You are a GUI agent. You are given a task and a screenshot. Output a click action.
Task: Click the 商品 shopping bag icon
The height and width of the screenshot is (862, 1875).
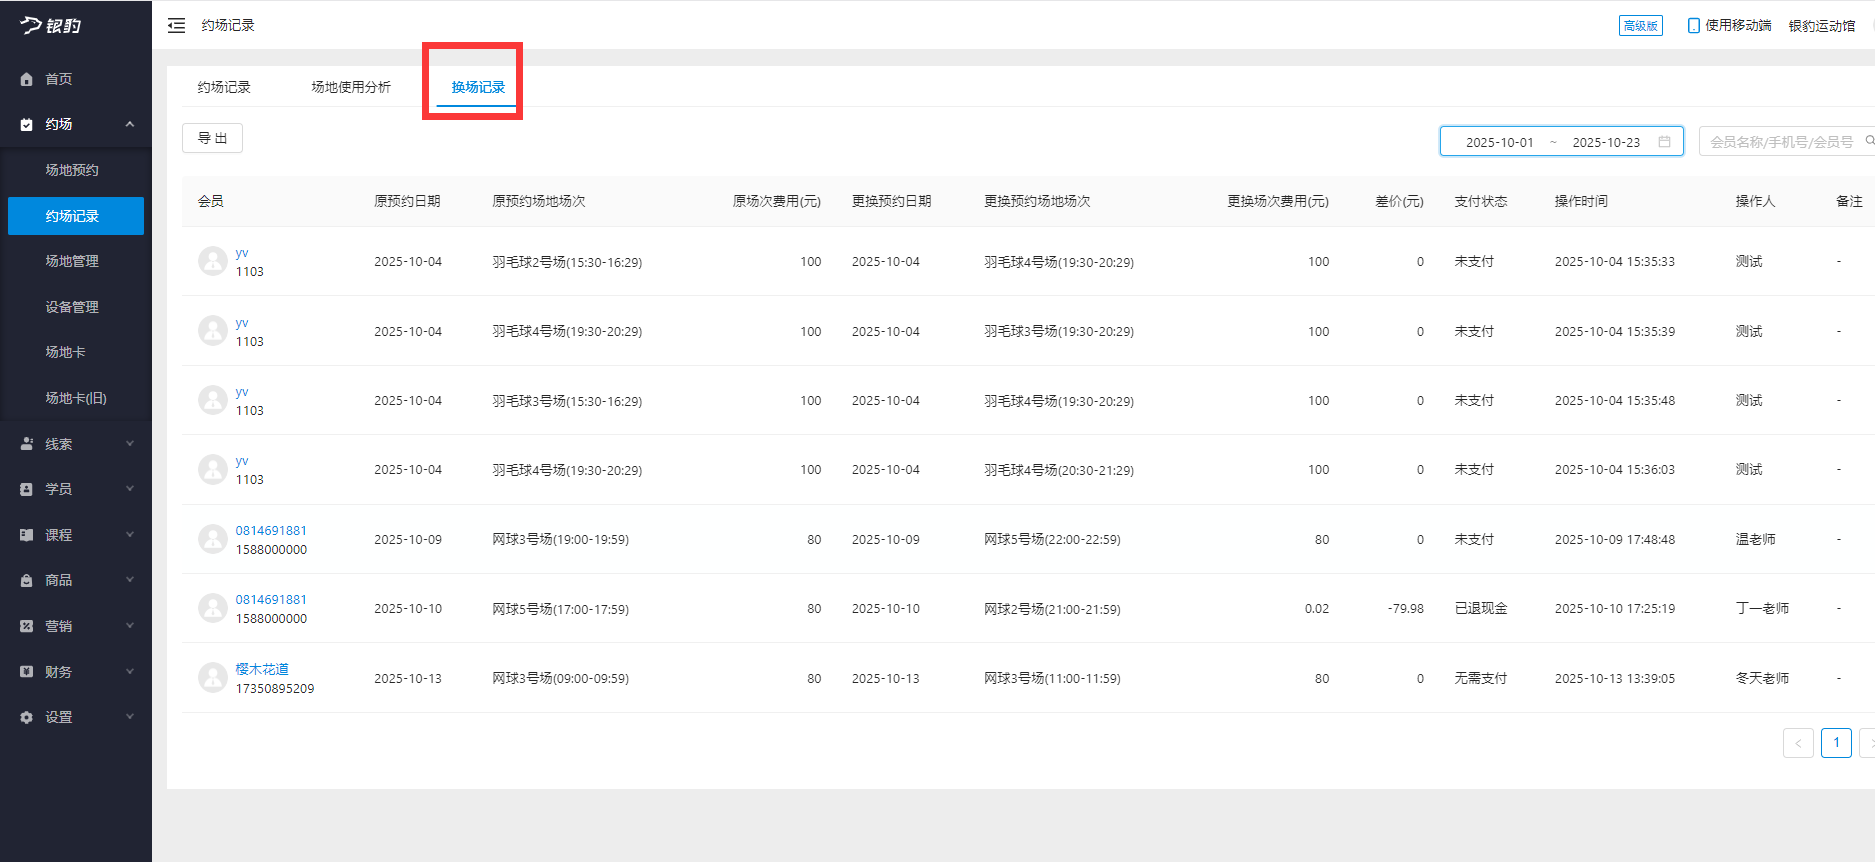(27, 580)
